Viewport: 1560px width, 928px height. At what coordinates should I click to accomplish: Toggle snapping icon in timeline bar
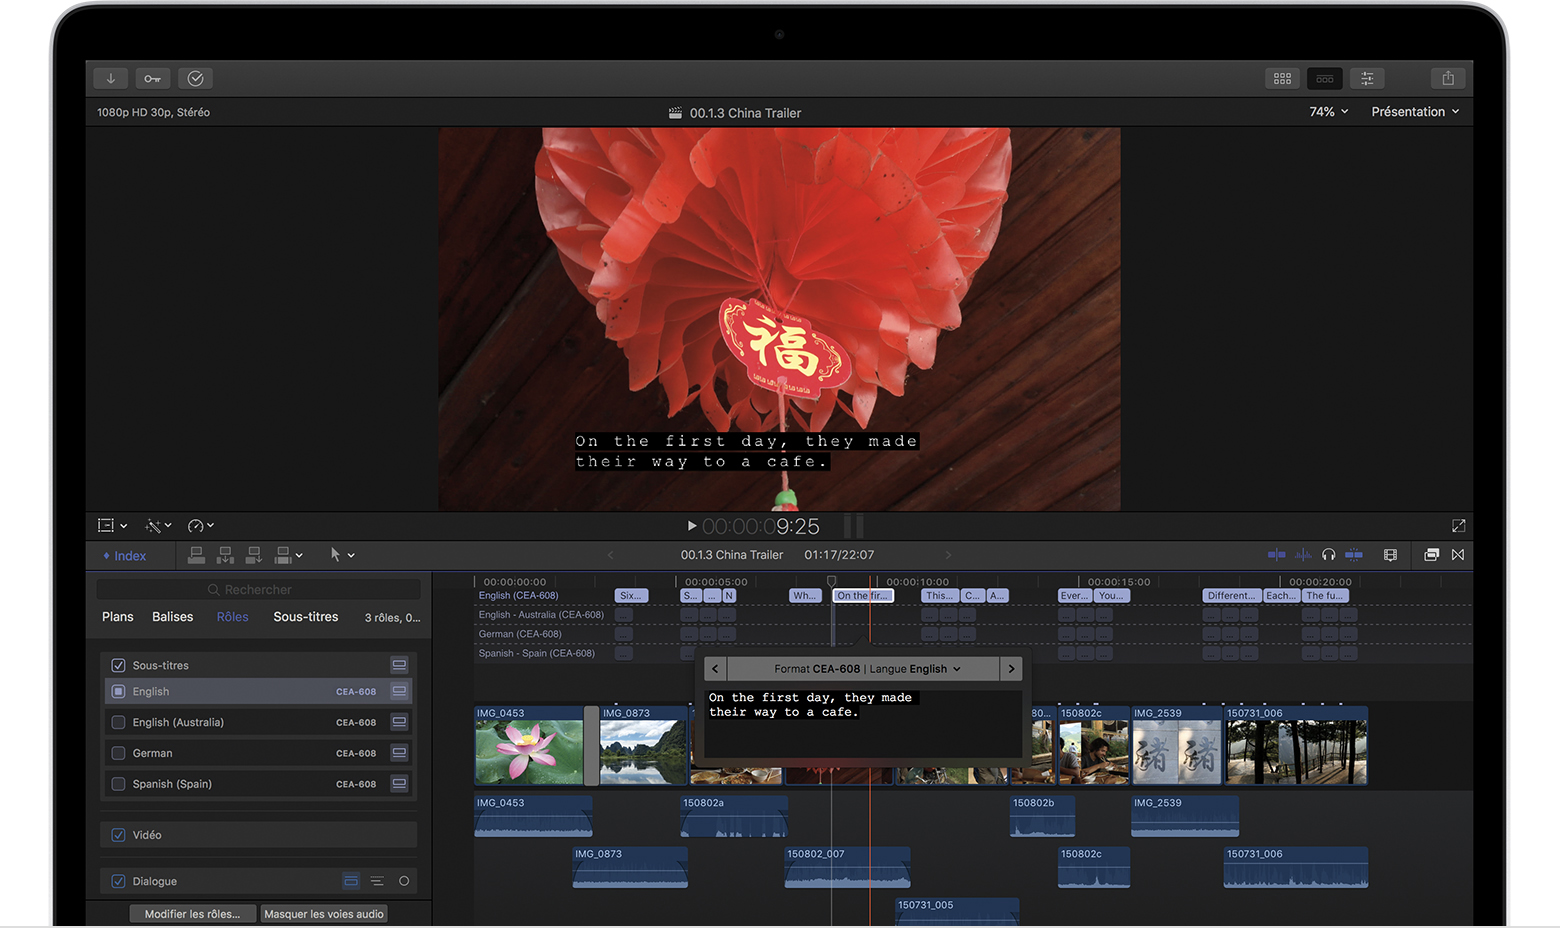coord(1354,554)
